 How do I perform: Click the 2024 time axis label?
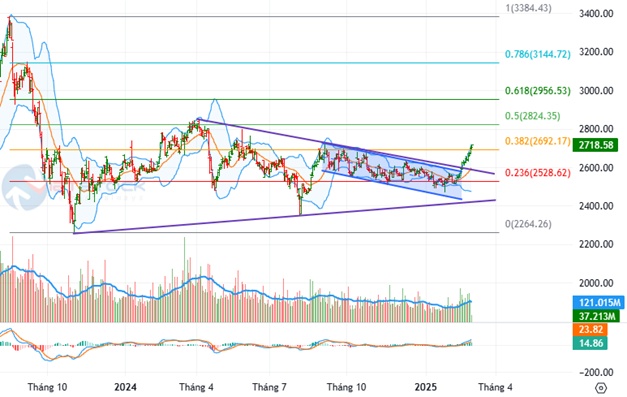[x=125, y=387]
